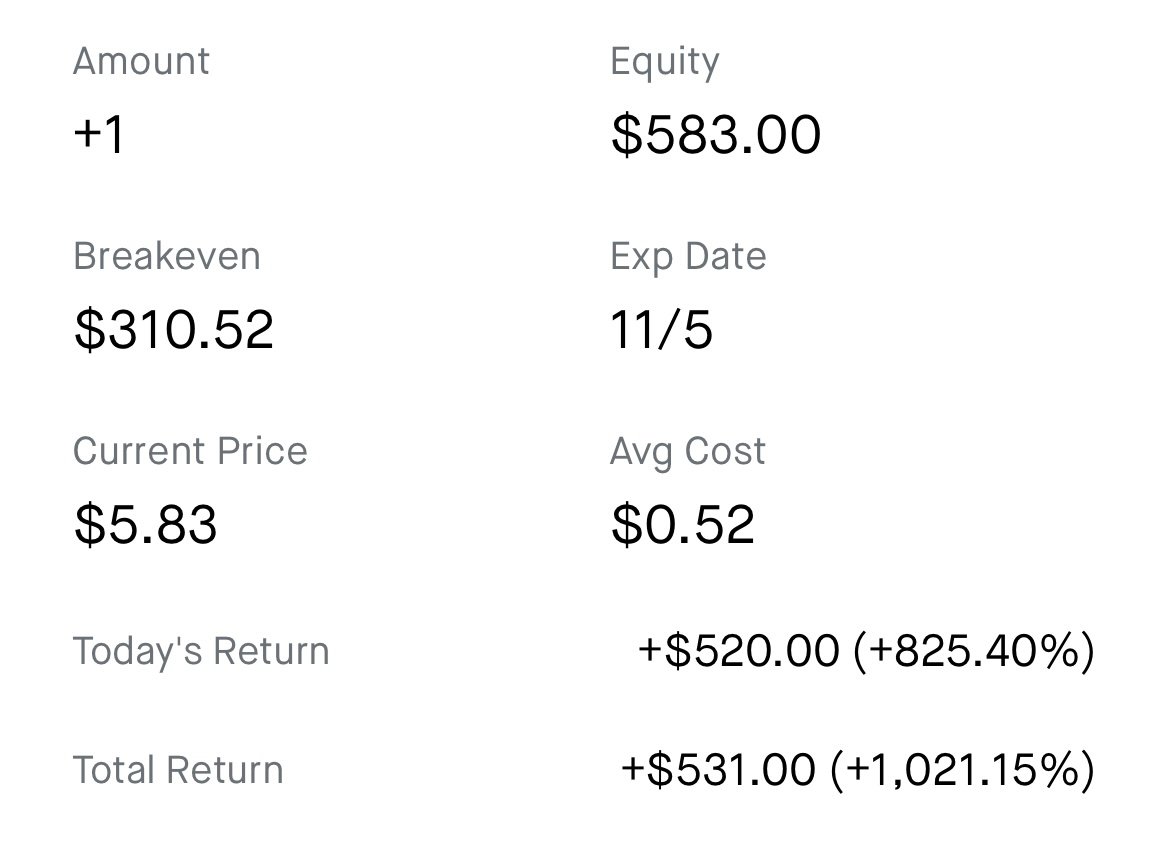Viewport: 1170px width, 863px height.
Task: Click the Equity label
Action: (665, 63)
